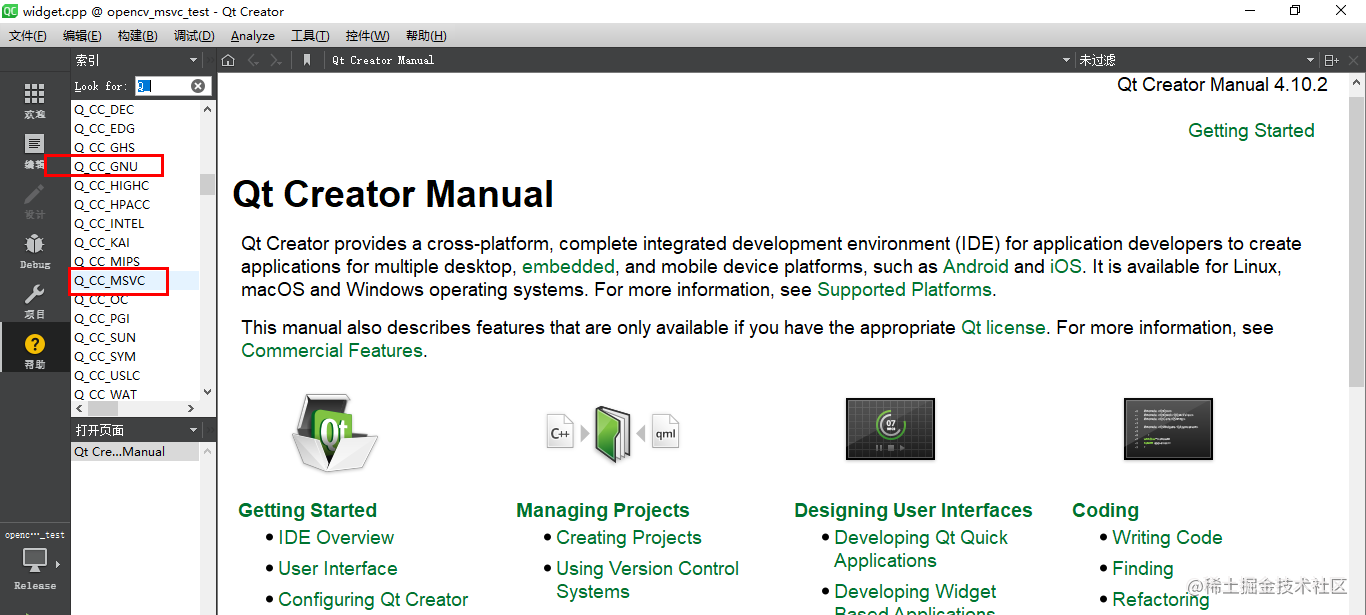Image resolution: width=1366 pixels, height=615 pixels.
Task: Select Qt Cre...Manual in open pages list
Action: [x=135, y=452]
